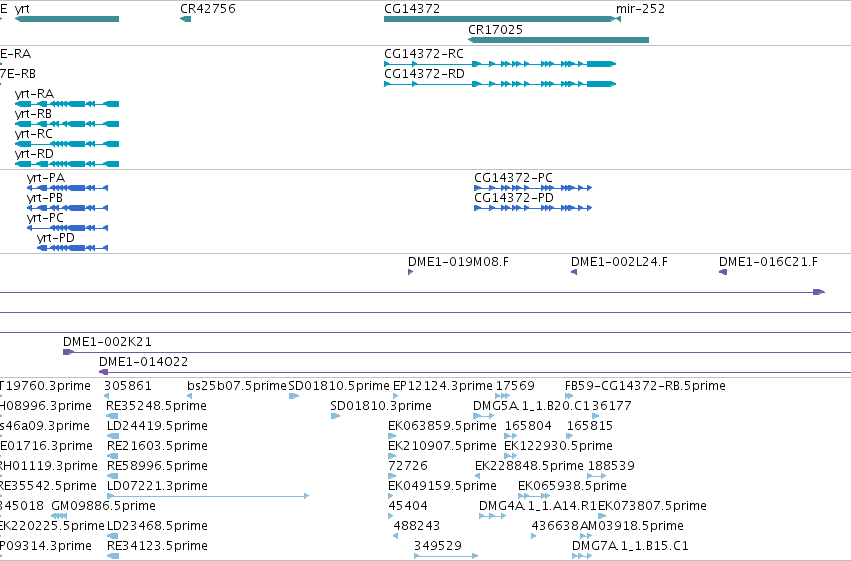Viewport: 851px width, 561px height.
Task: Open transcript CG14372-RC
Action: point(500,64)
